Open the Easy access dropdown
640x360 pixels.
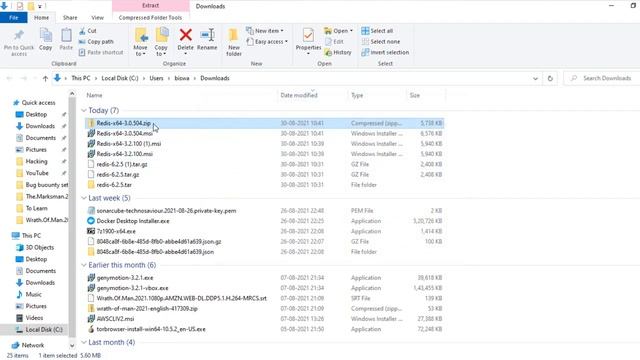tap(267, 42)
